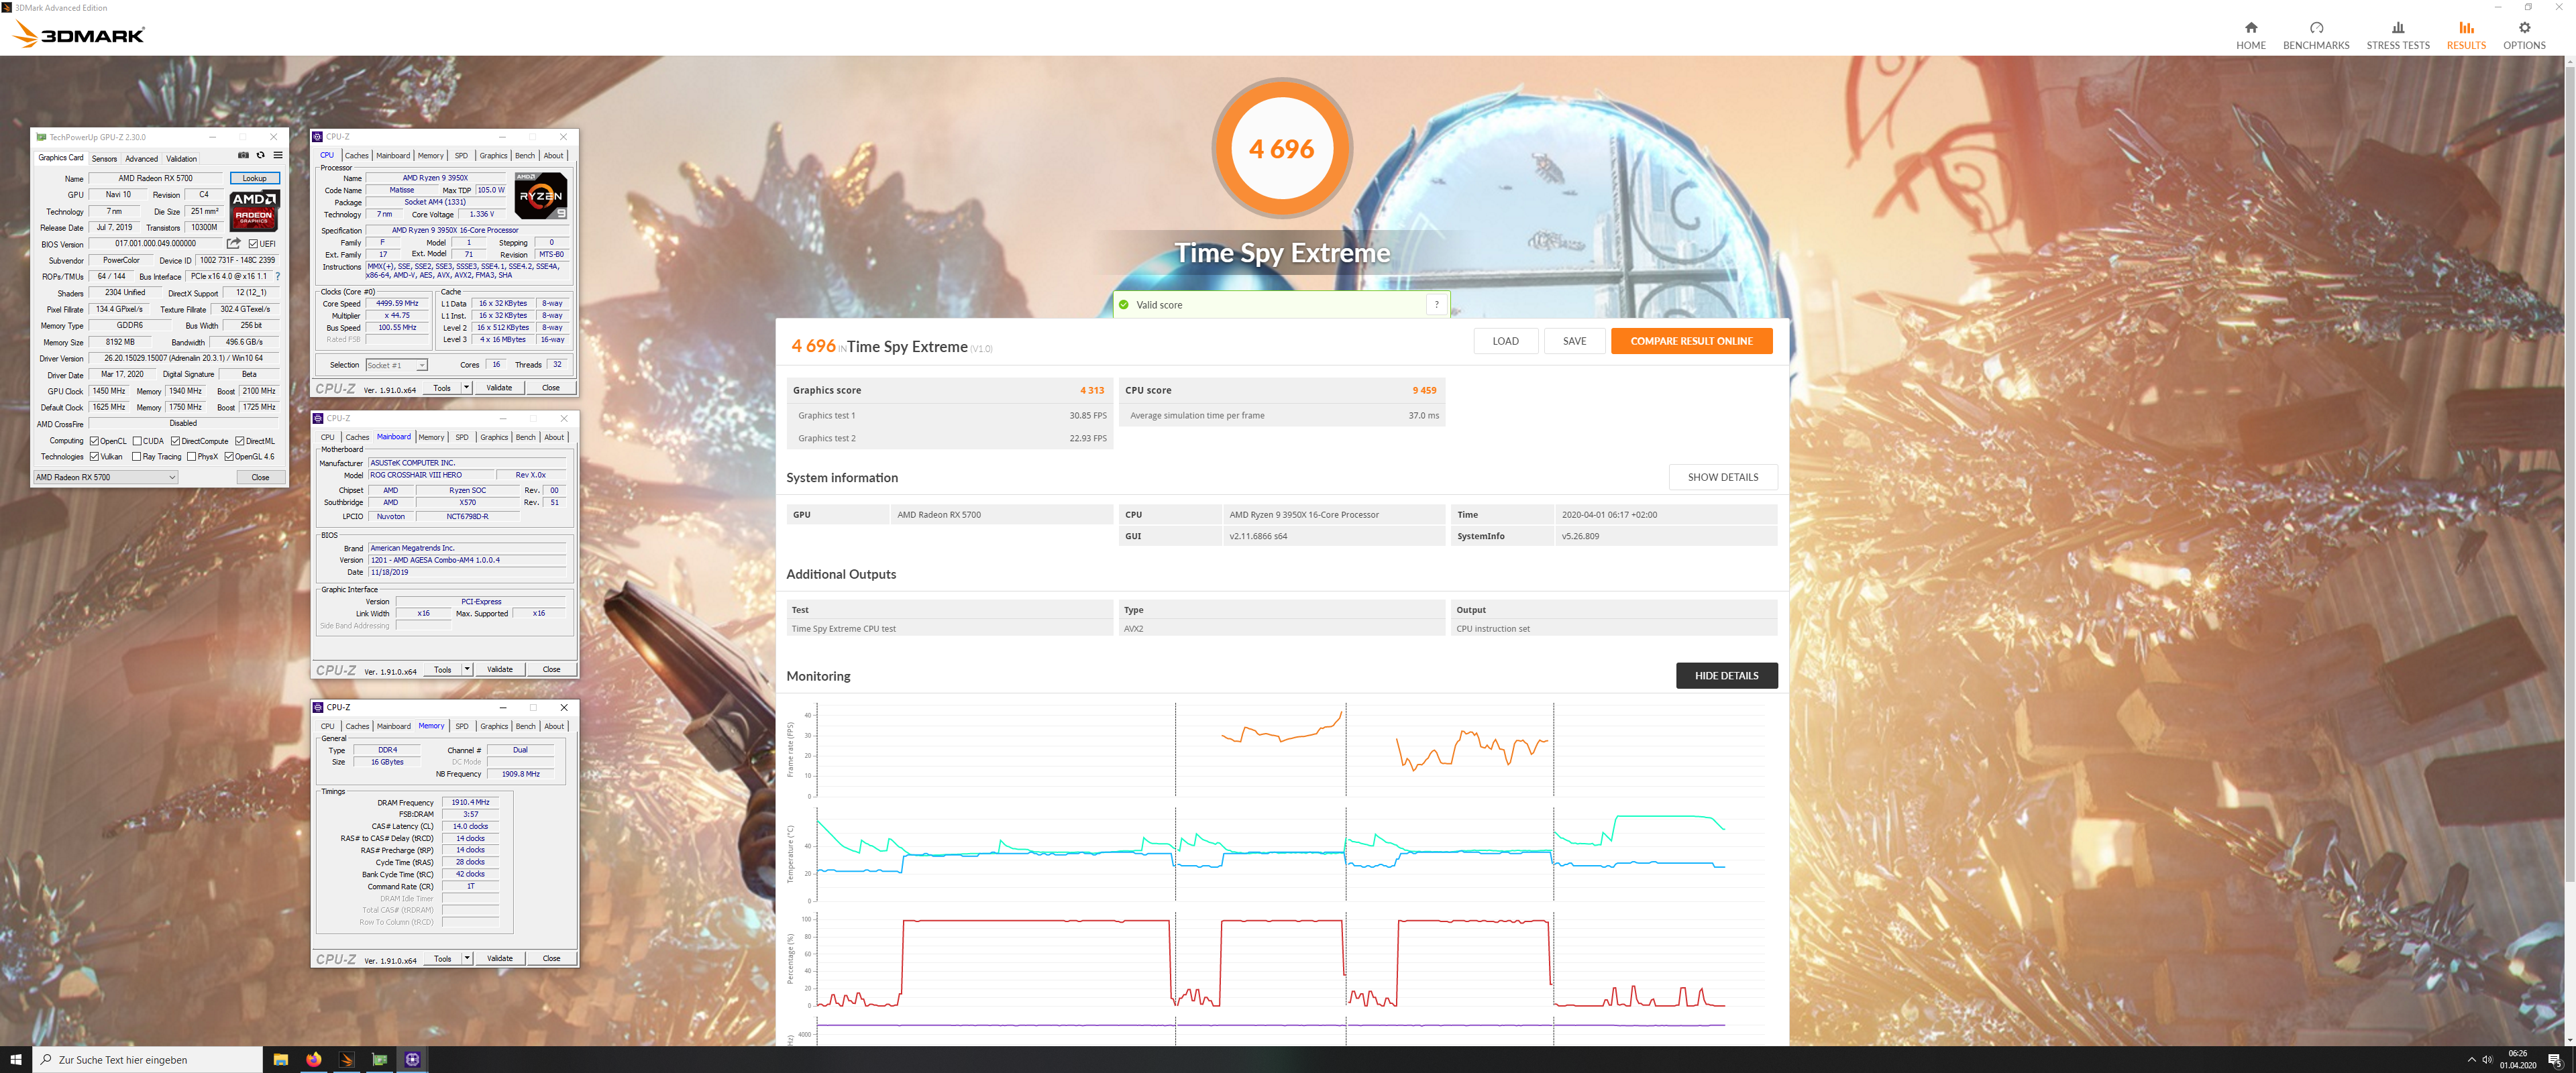Open Tools dropdown arrow in Mainboard CPU-Z window
This screenshot has height=1073, width=2576.
click(467, 669)
